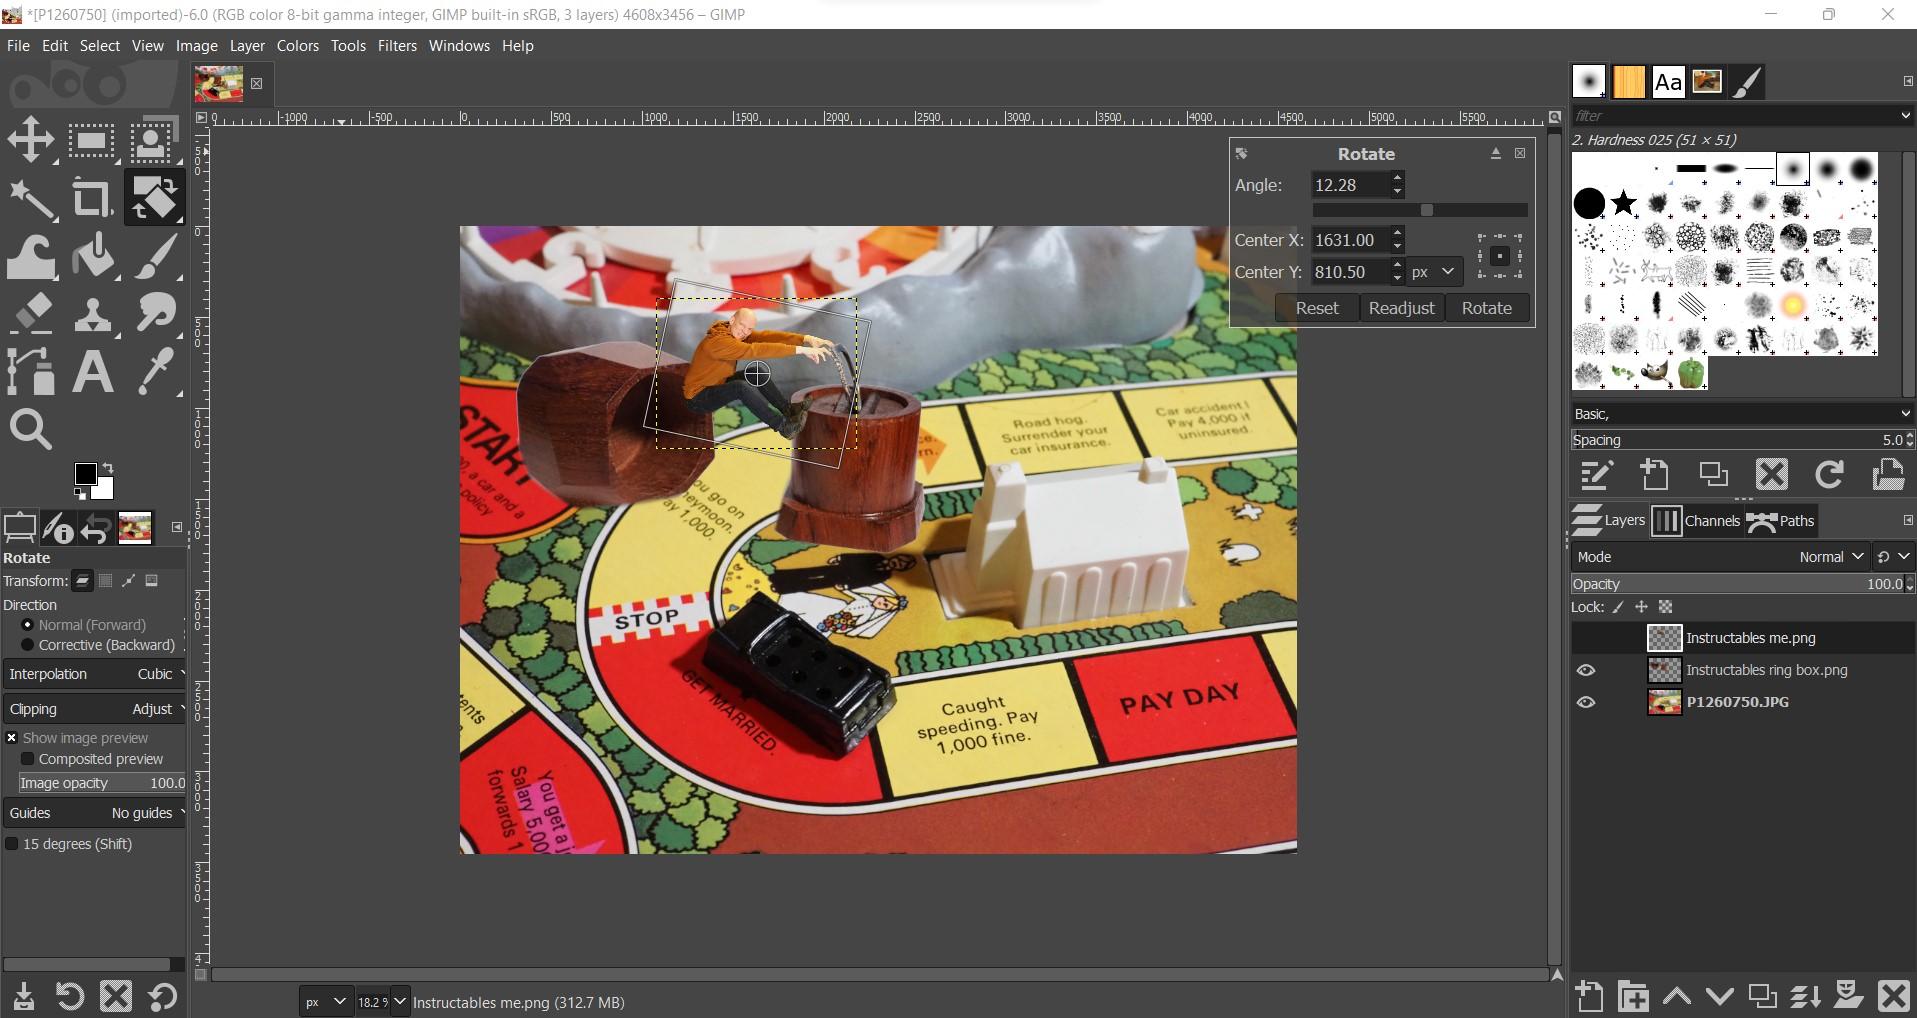
Task: Open the brush filter dropdown arrow
Action: (x=1905, y=116)
